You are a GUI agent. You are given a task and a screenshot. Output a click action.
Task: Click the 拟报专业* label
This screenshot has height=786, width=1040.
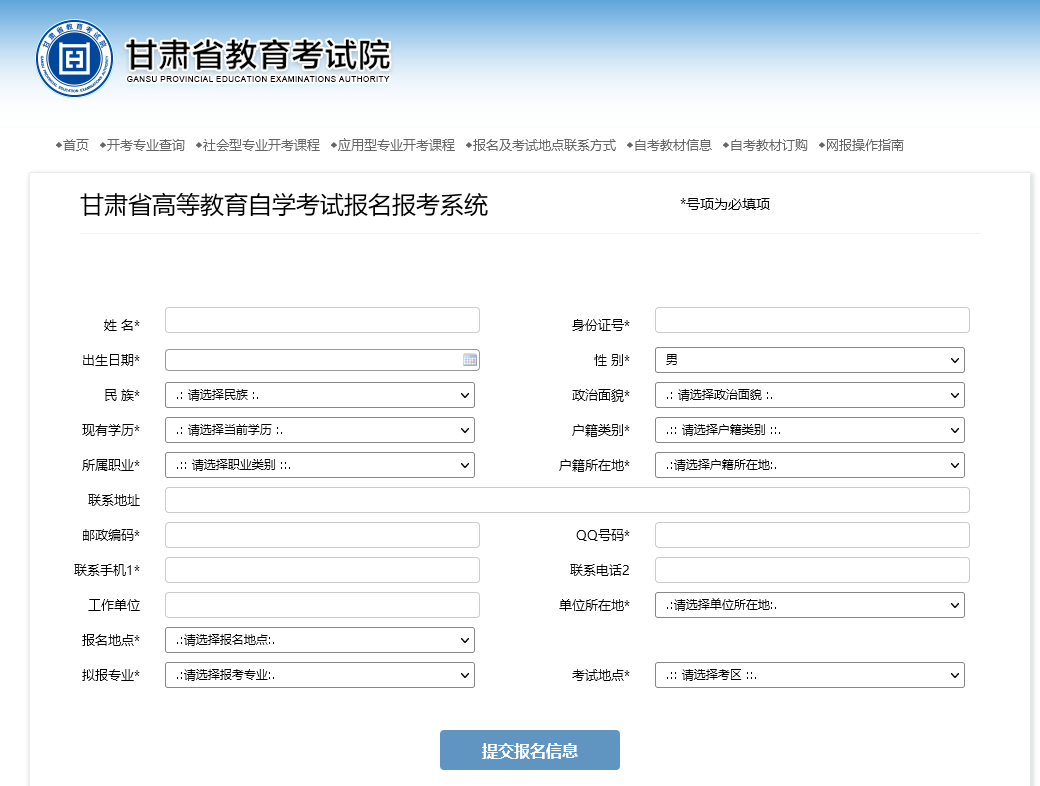tap(111, 675)
